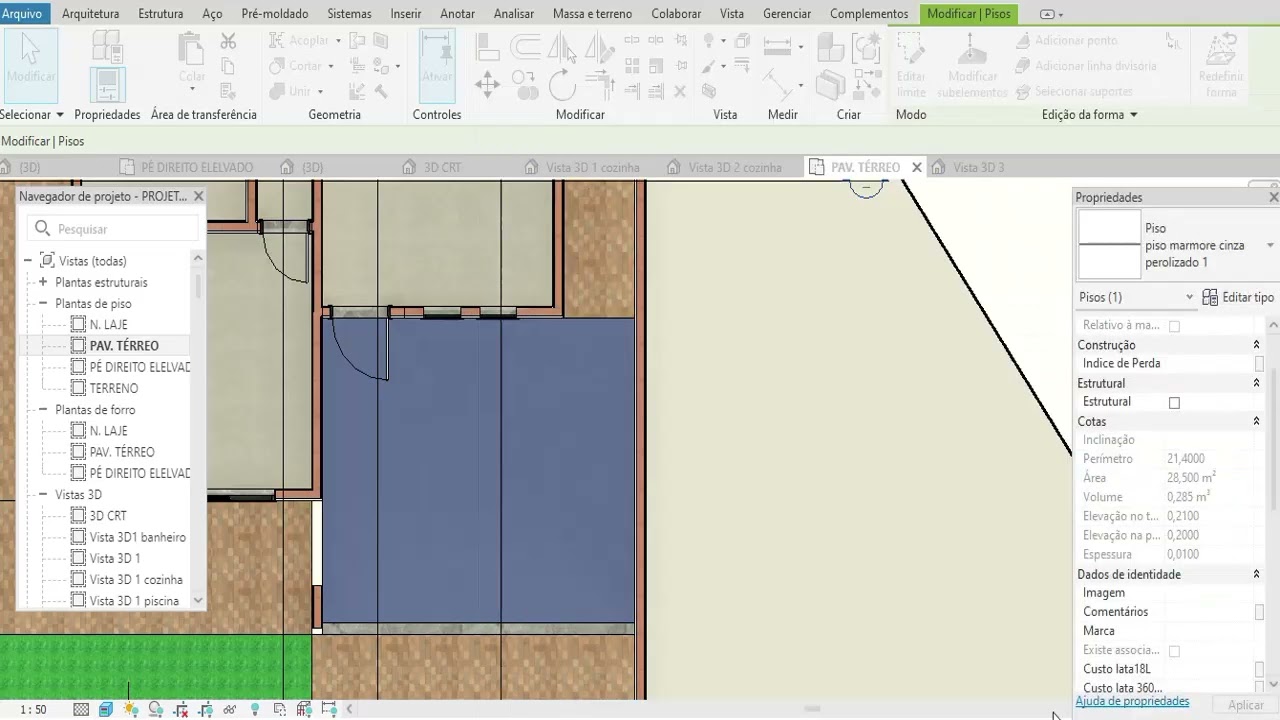The image size is (1280, 720).
Task: Toggle the Estrutural checkbox
Action: pos(1174,402)
